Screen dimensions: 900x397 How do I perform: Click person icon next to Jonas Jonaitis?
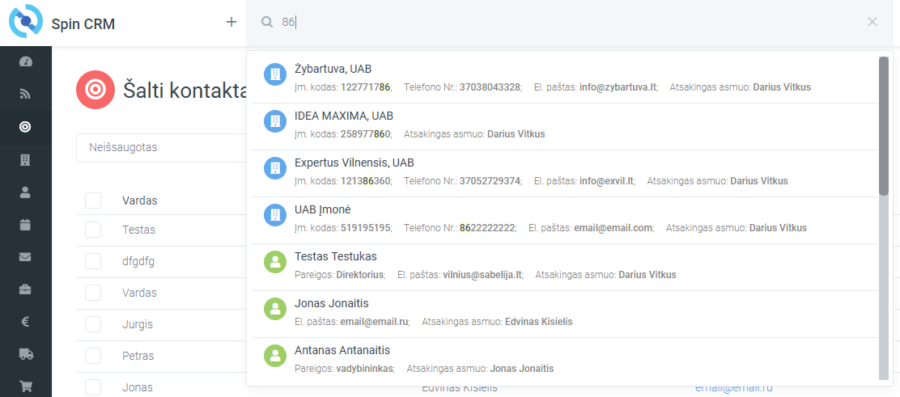click(275, 309)
